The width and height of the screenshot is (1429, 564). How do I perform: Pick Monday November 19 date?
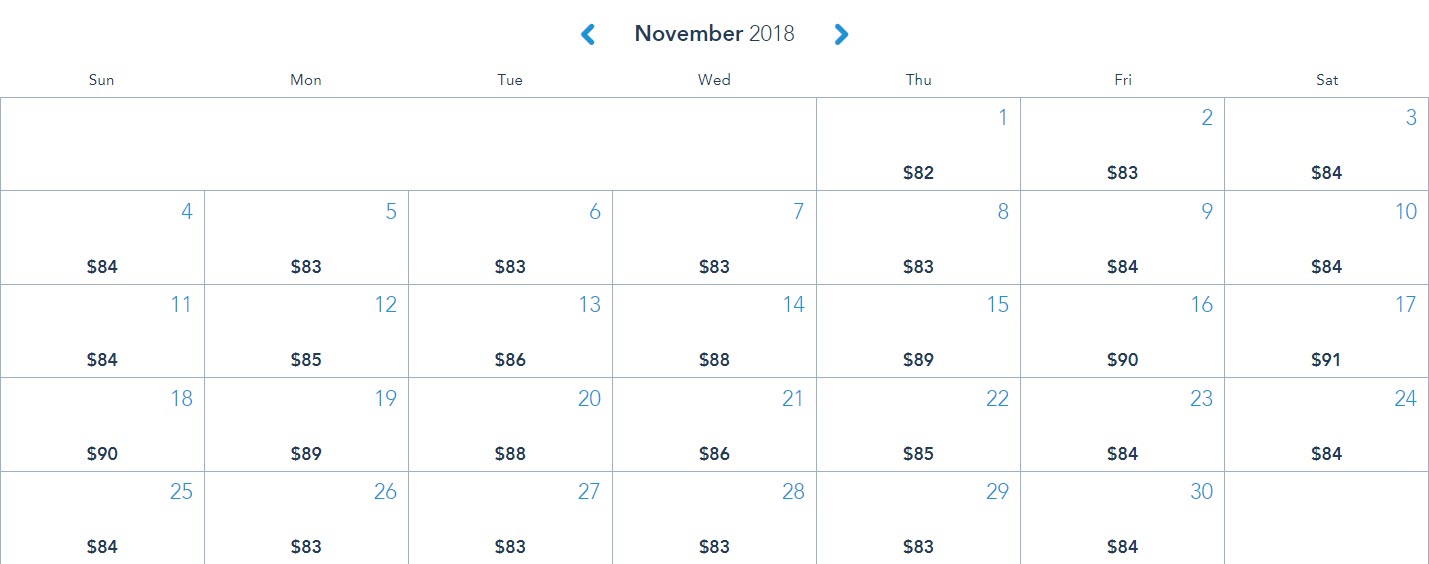[x=307, y=425]
